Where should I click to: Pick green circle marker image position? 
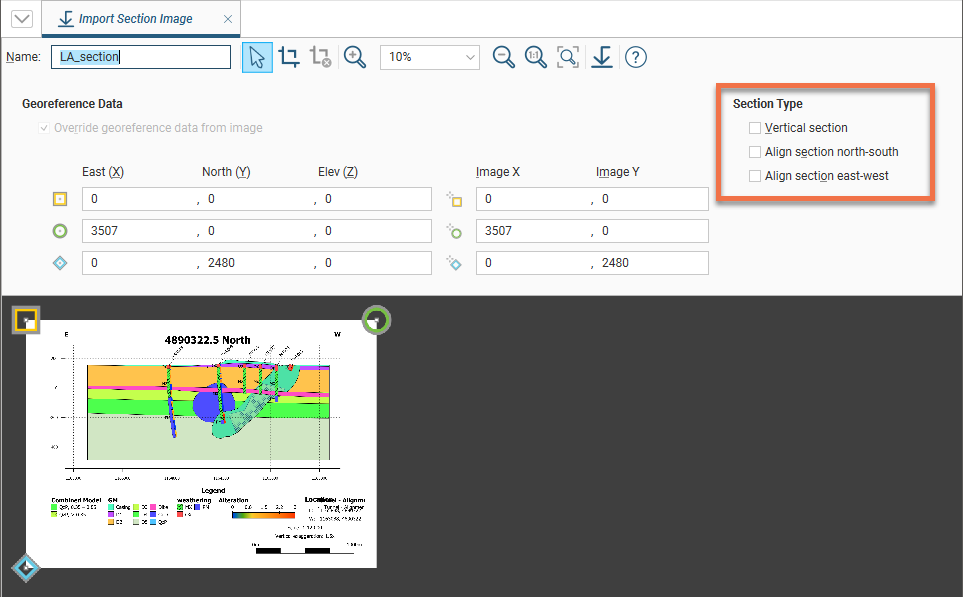tap(455, 231)
